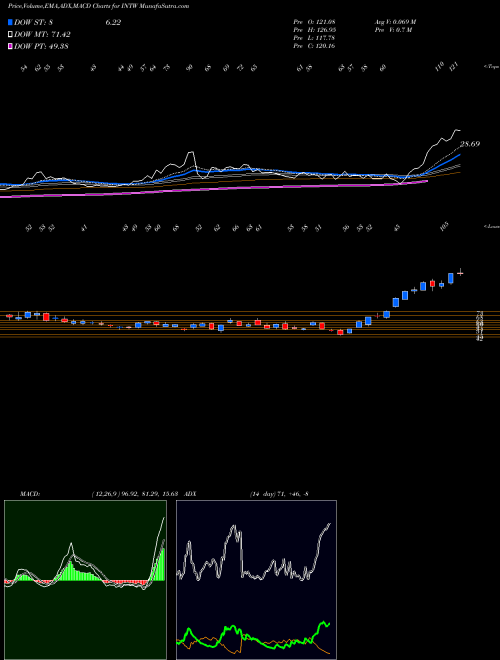This screenshot has height=660, width=500.
Task: Click the 'Avg V: 0.069 M' volume text
Action: (395, 22)
